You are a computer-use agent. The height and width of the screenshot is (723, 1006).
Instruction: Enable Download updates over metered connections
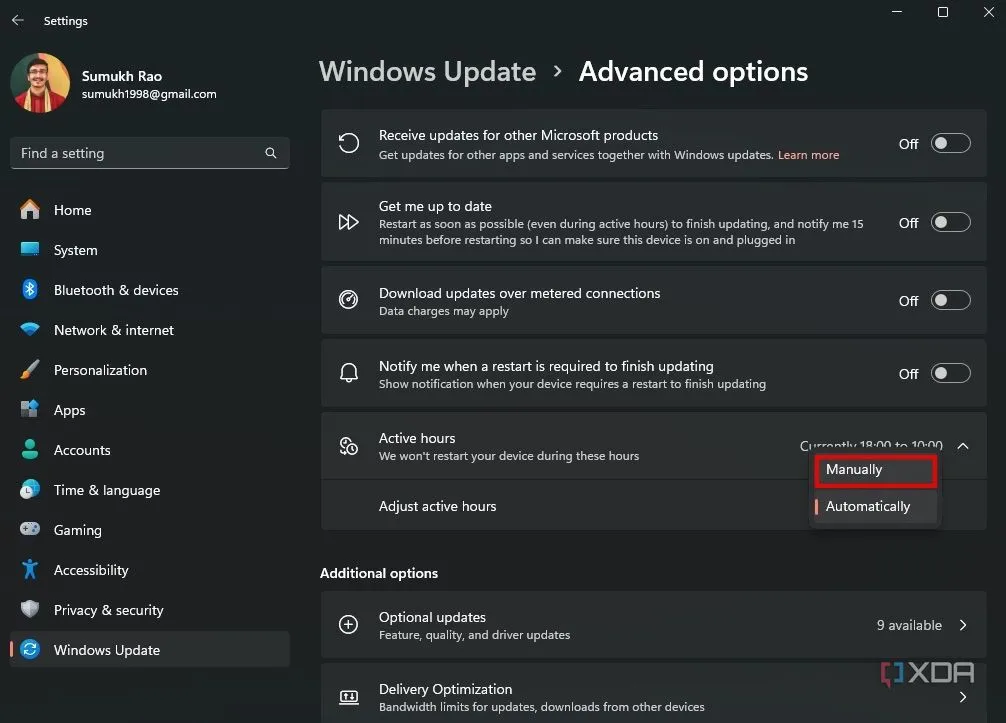(x=950, y=300)
